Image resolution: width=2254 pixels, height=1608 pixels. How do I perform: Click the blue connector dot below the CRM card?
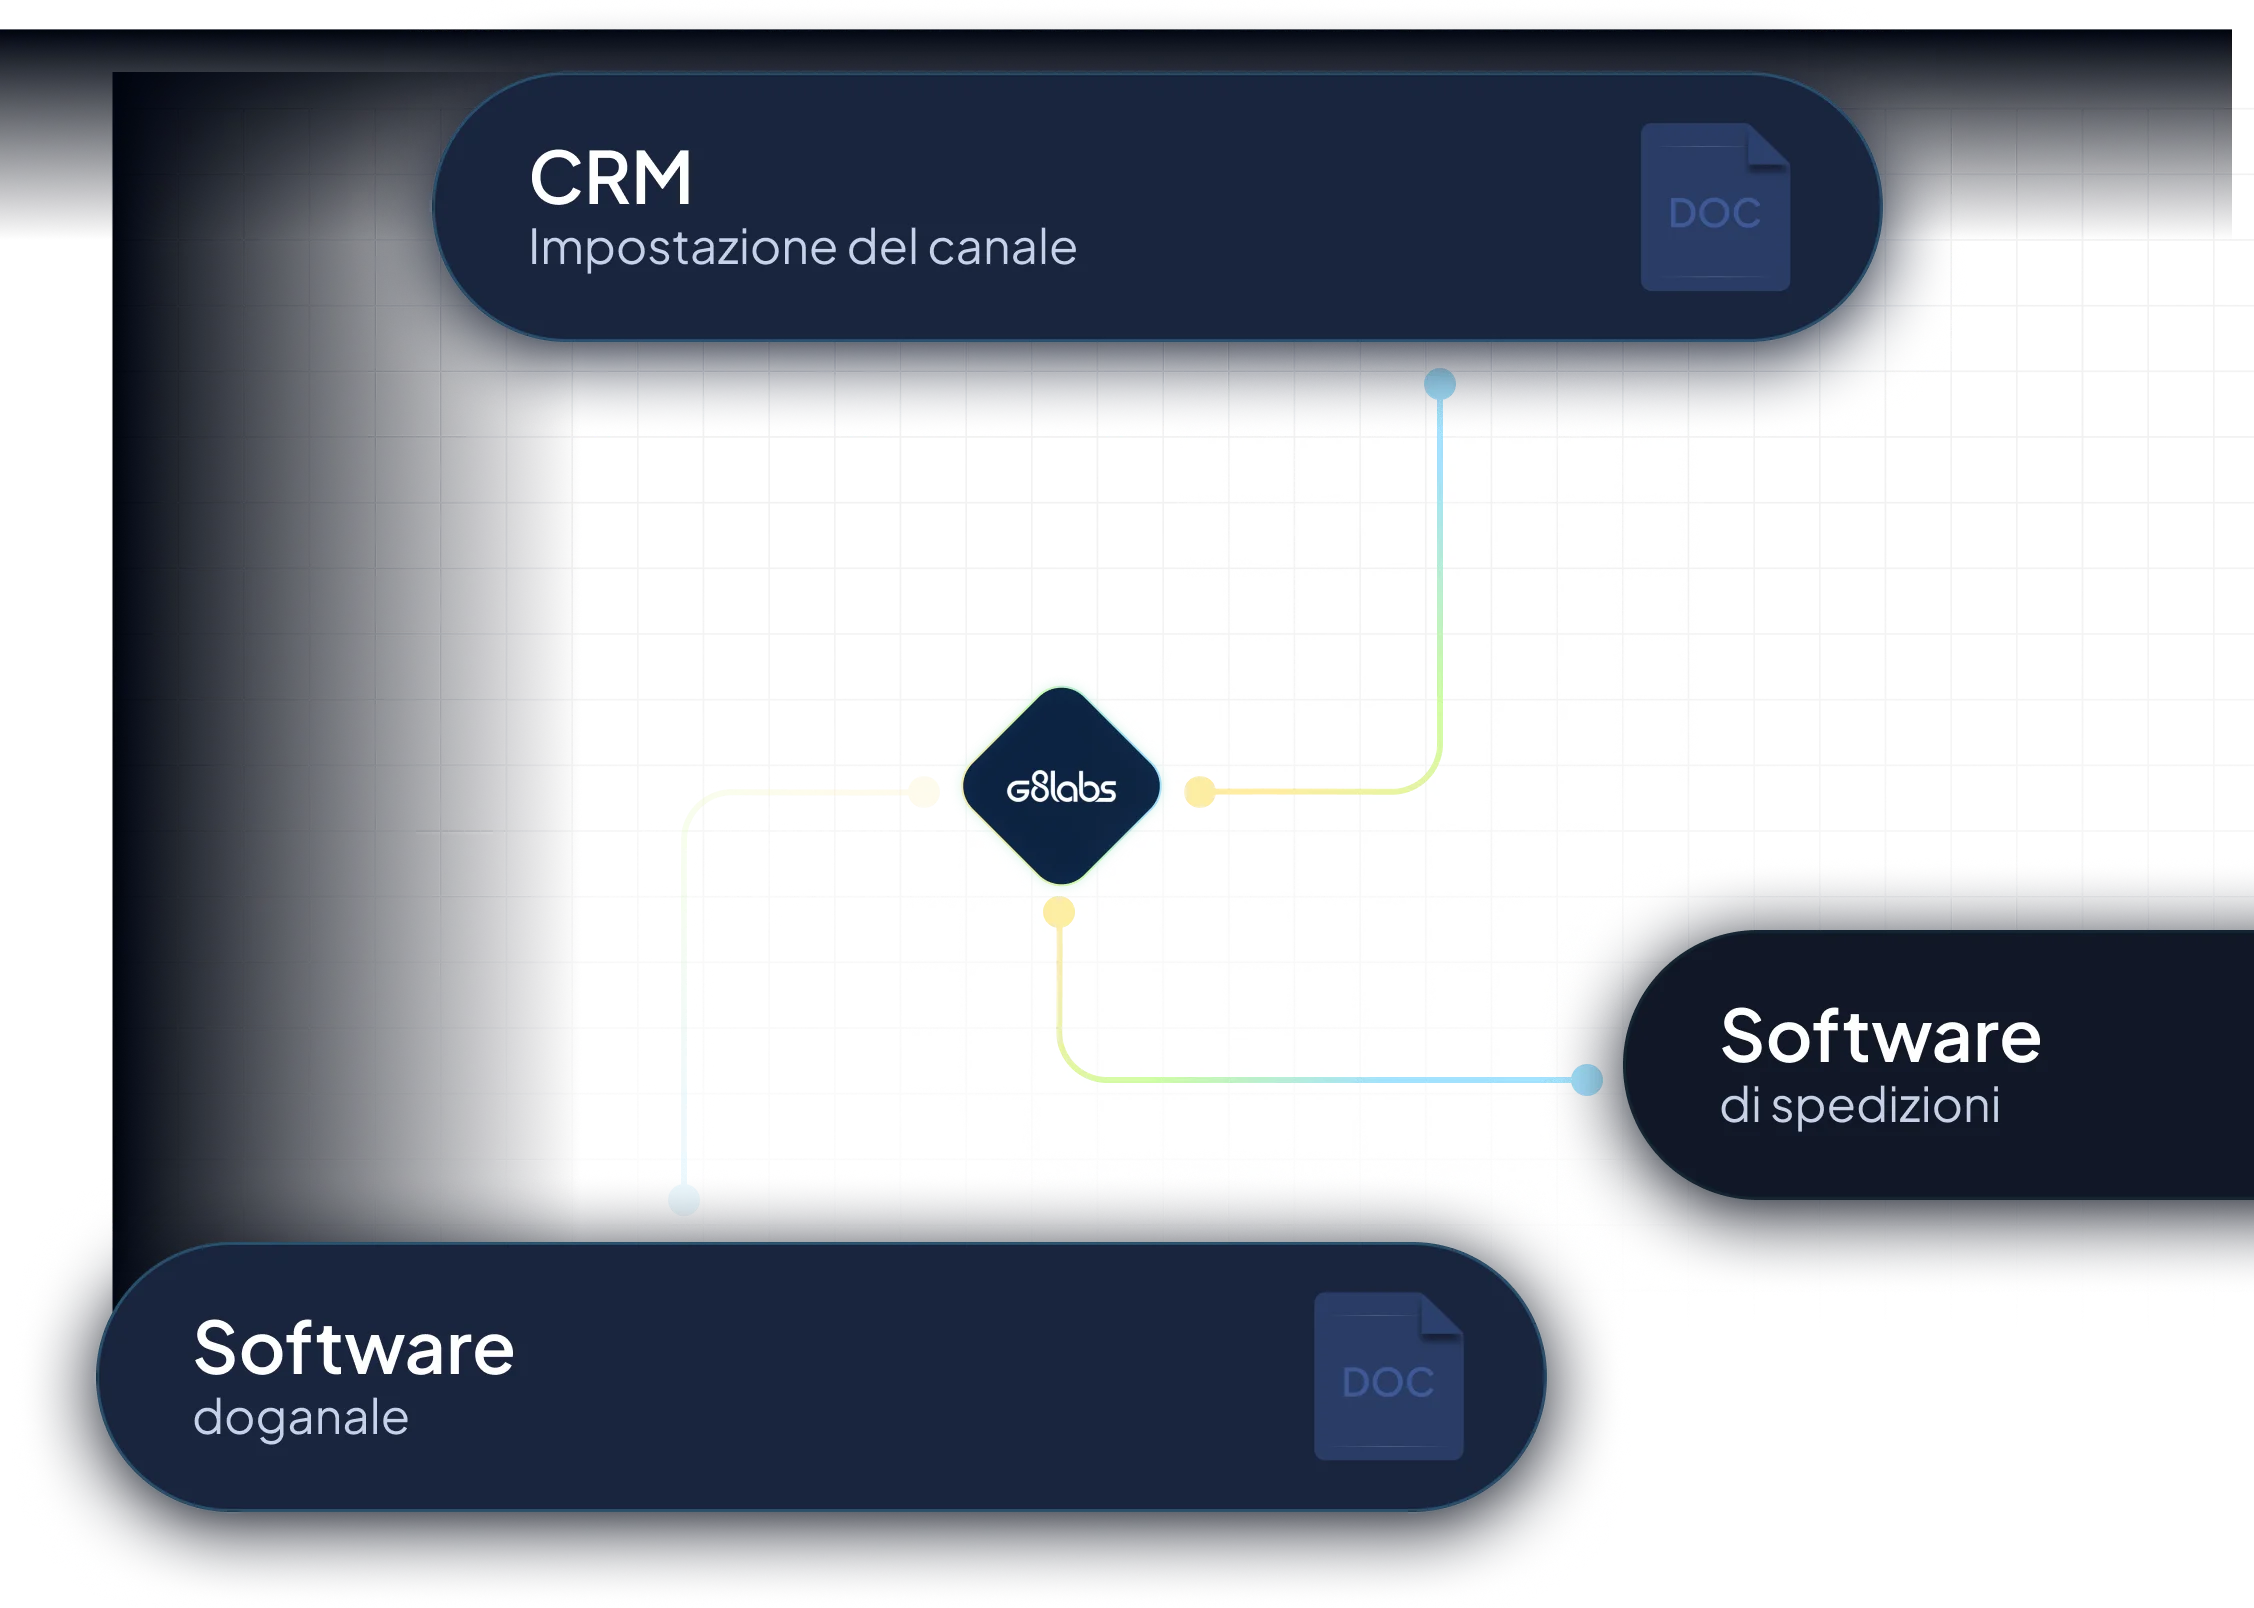[x=1440, y=384]
